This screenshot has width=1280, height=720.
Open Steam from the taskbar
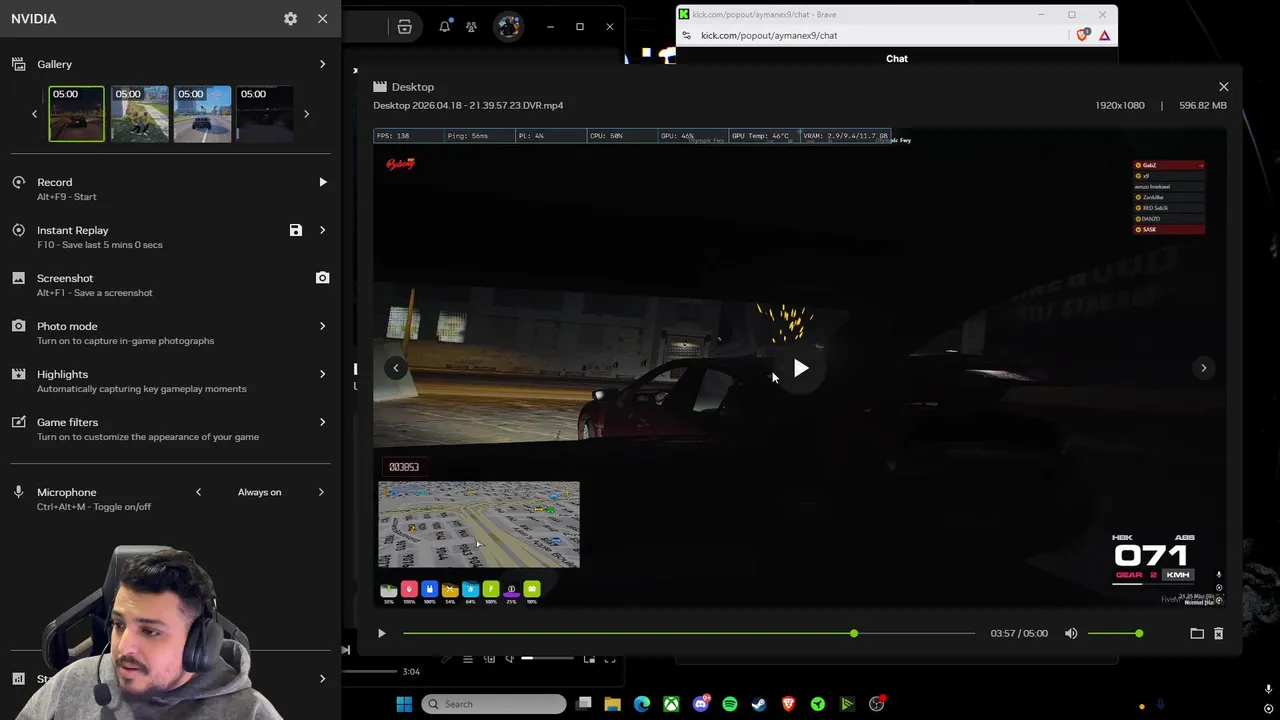[x=759, y=704]
